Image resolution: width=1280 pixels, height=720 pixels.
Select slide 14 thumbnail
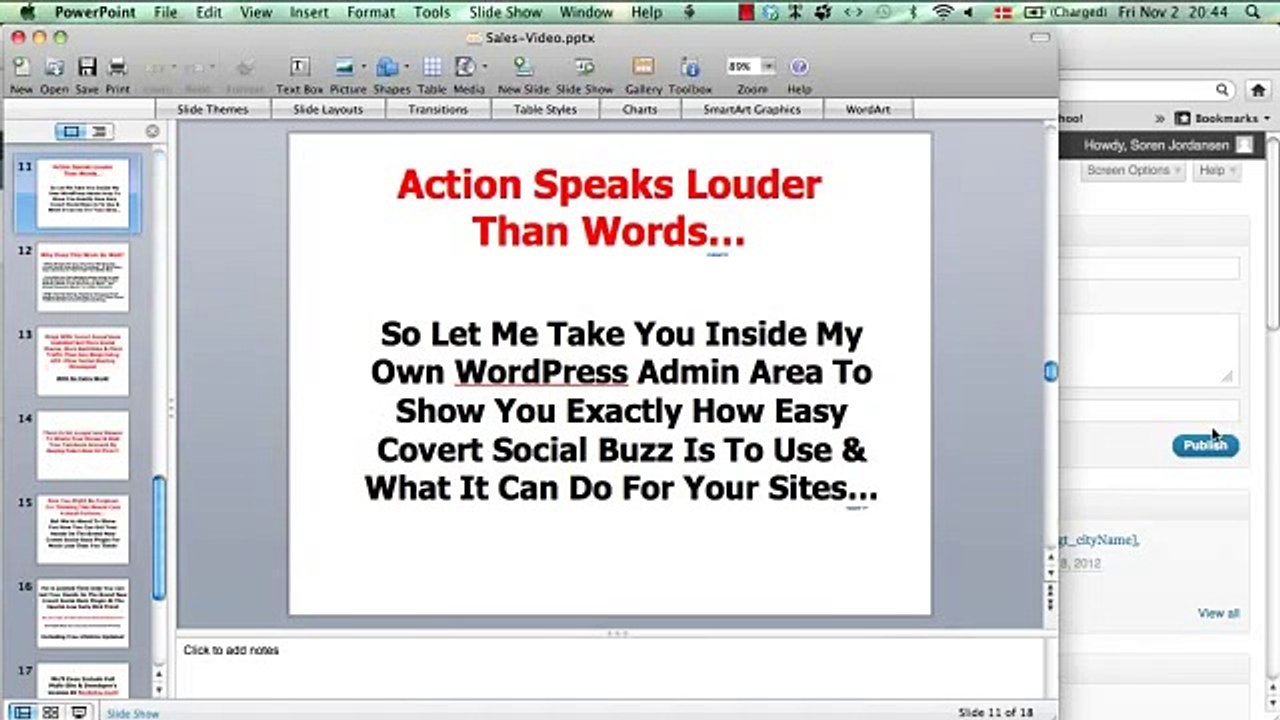[x=83, y=445]
